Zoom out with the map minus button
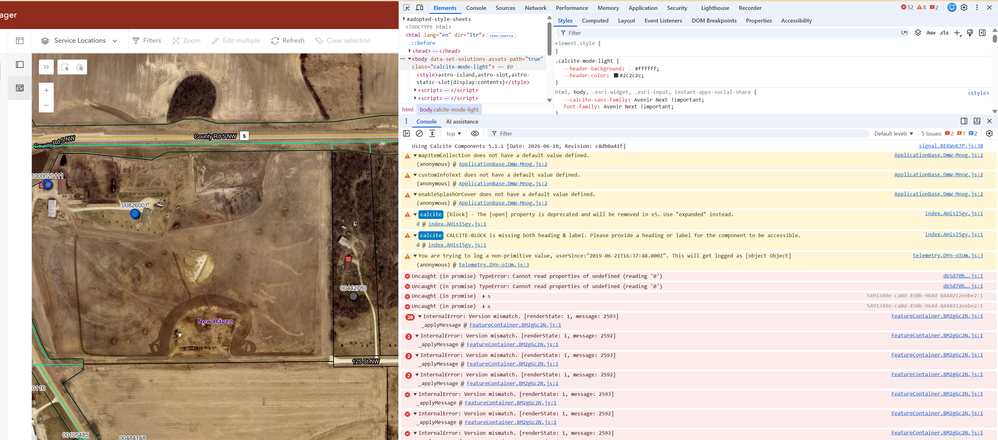The height and width of the screenshot is (440, 998). [x=46, y=105]
